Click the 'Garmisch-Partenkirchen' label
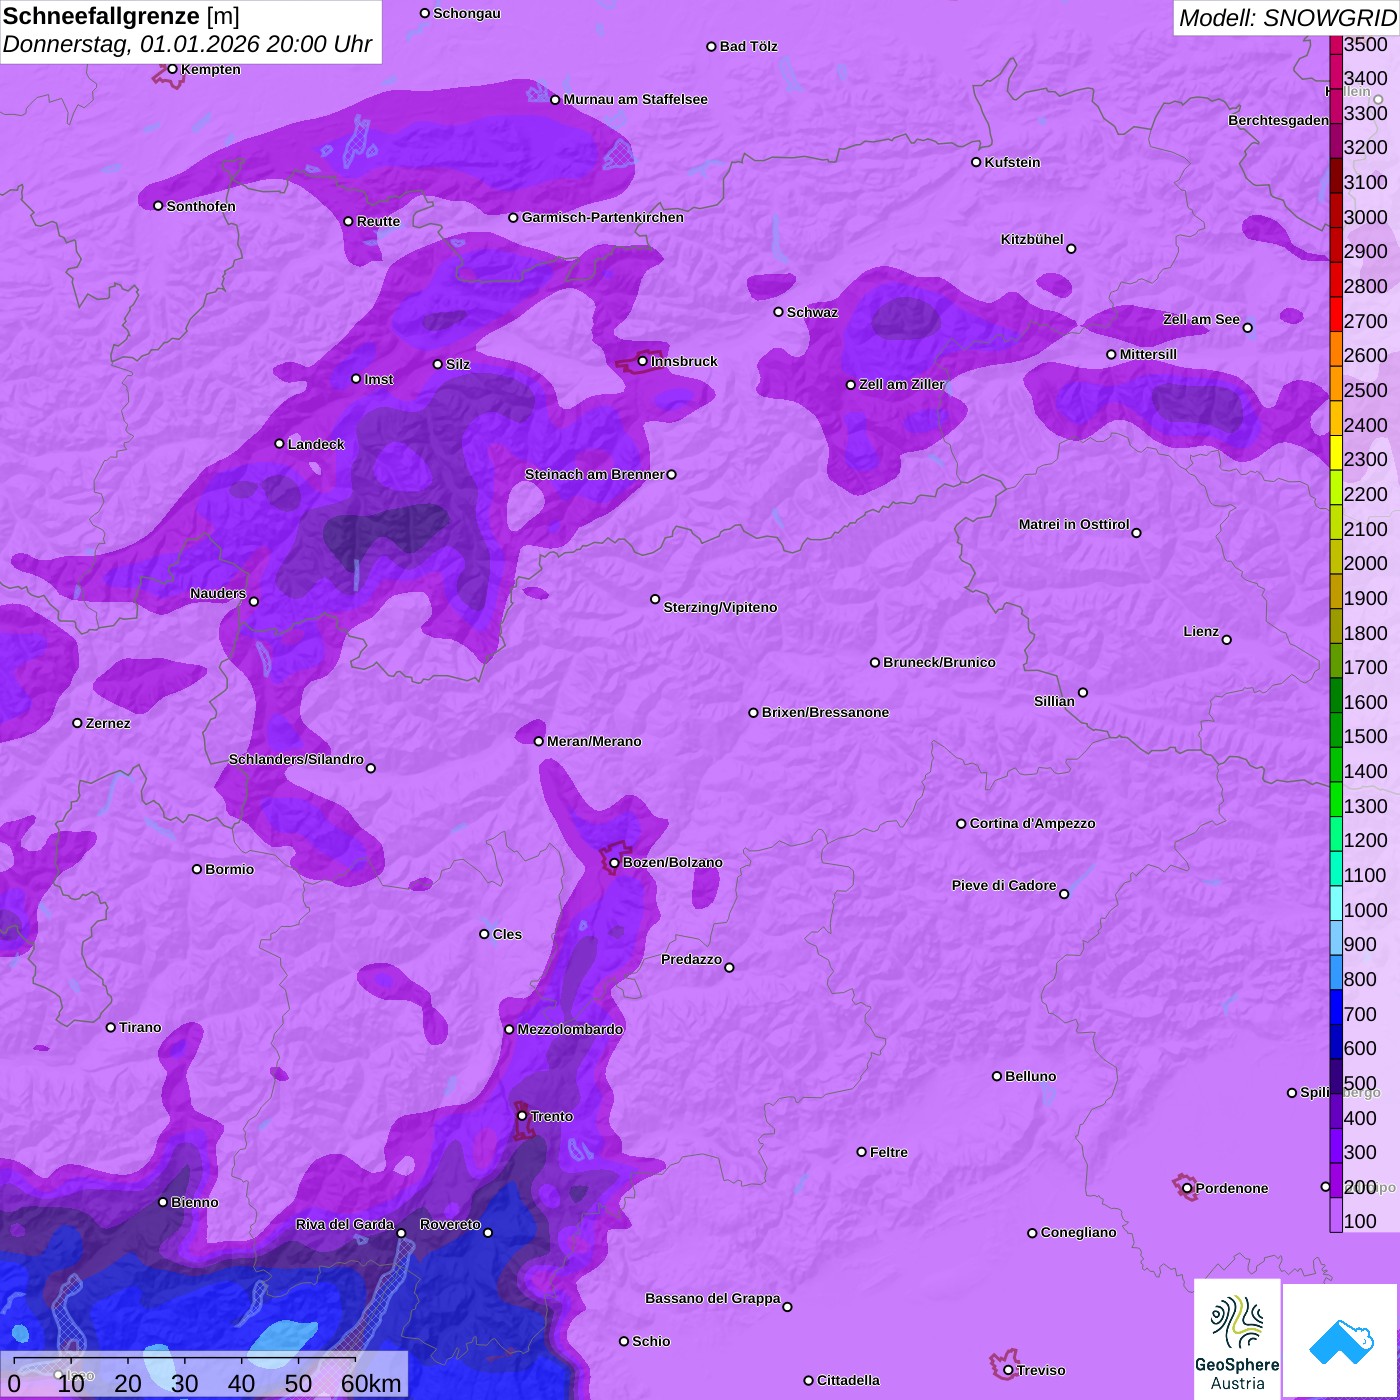This screenshot has height=1400, width=1400. (x=603, y=217)
